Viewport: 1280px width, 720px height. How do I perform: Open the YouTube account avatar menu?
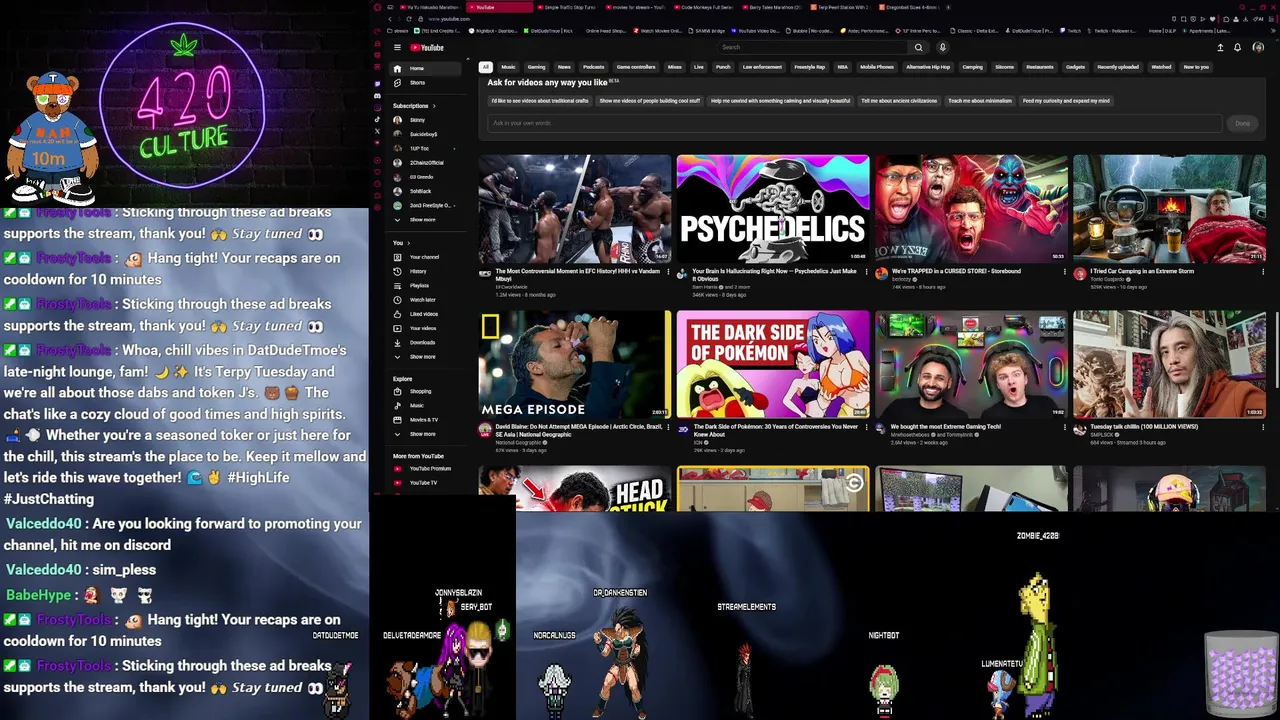[1258, 47]
